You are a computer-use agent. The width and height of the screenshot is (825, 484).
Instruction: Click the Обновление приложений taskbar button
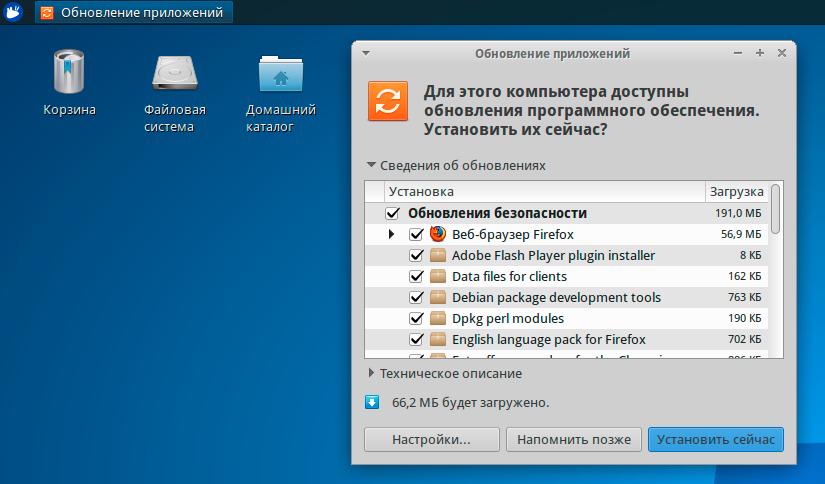coord(134,12)
